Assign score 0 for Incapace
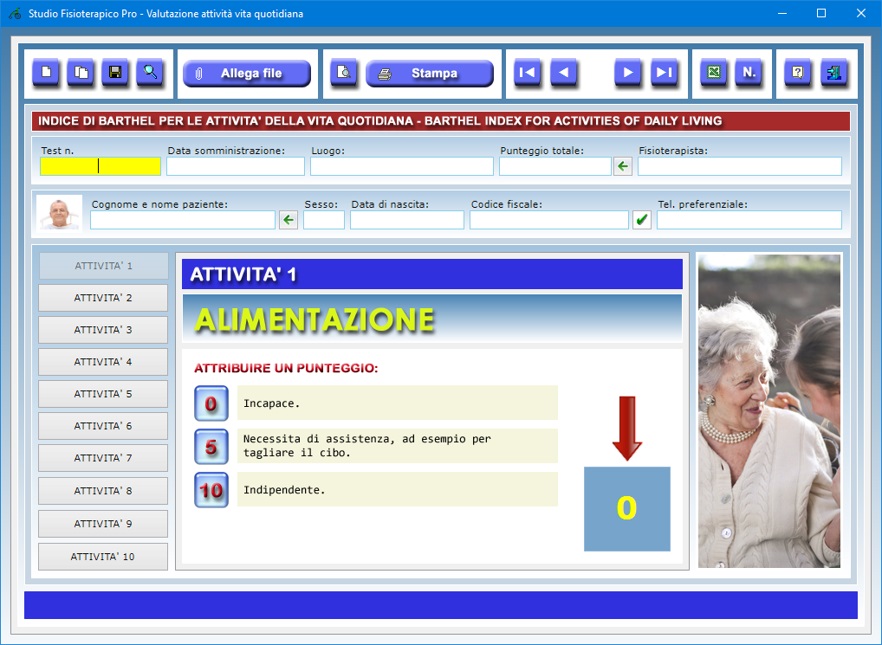This screenshot has height=645, width=882. click(x=211, y=403)
